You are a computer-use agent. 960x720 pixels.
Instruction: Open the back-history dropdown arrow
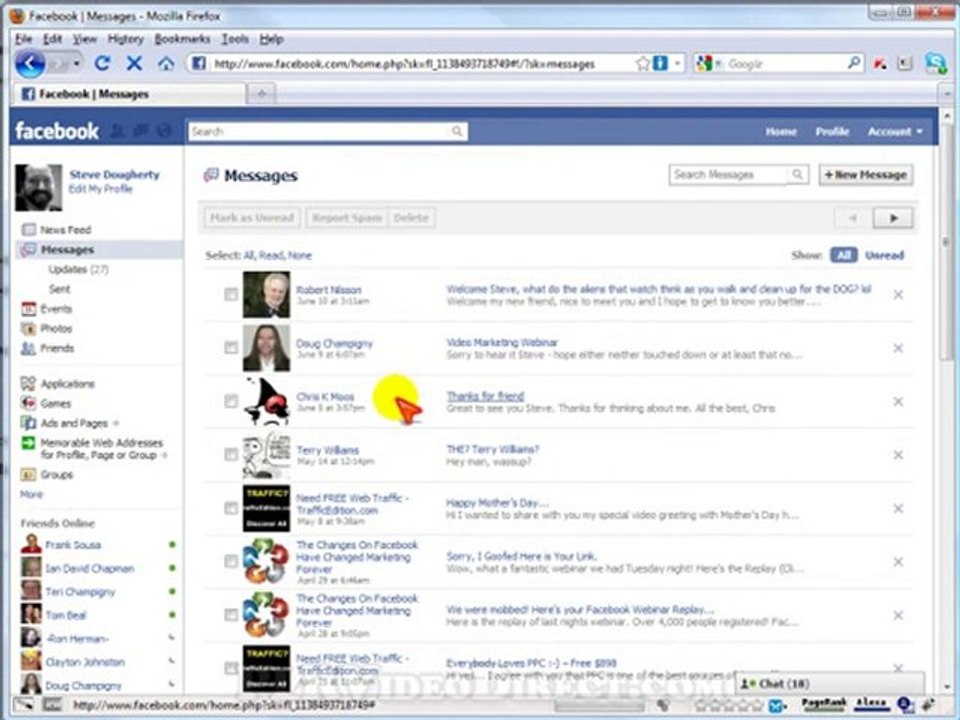[77, 63]
